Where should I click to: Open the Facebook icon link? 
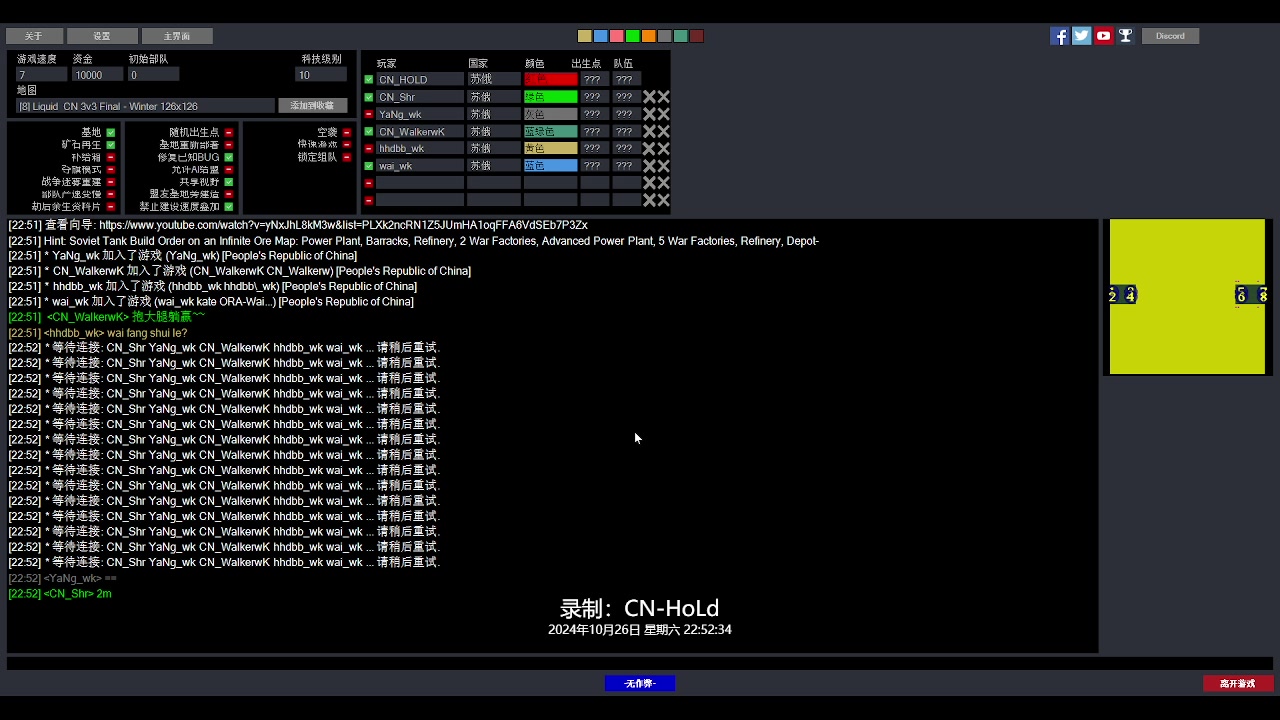pos(1059,36)
